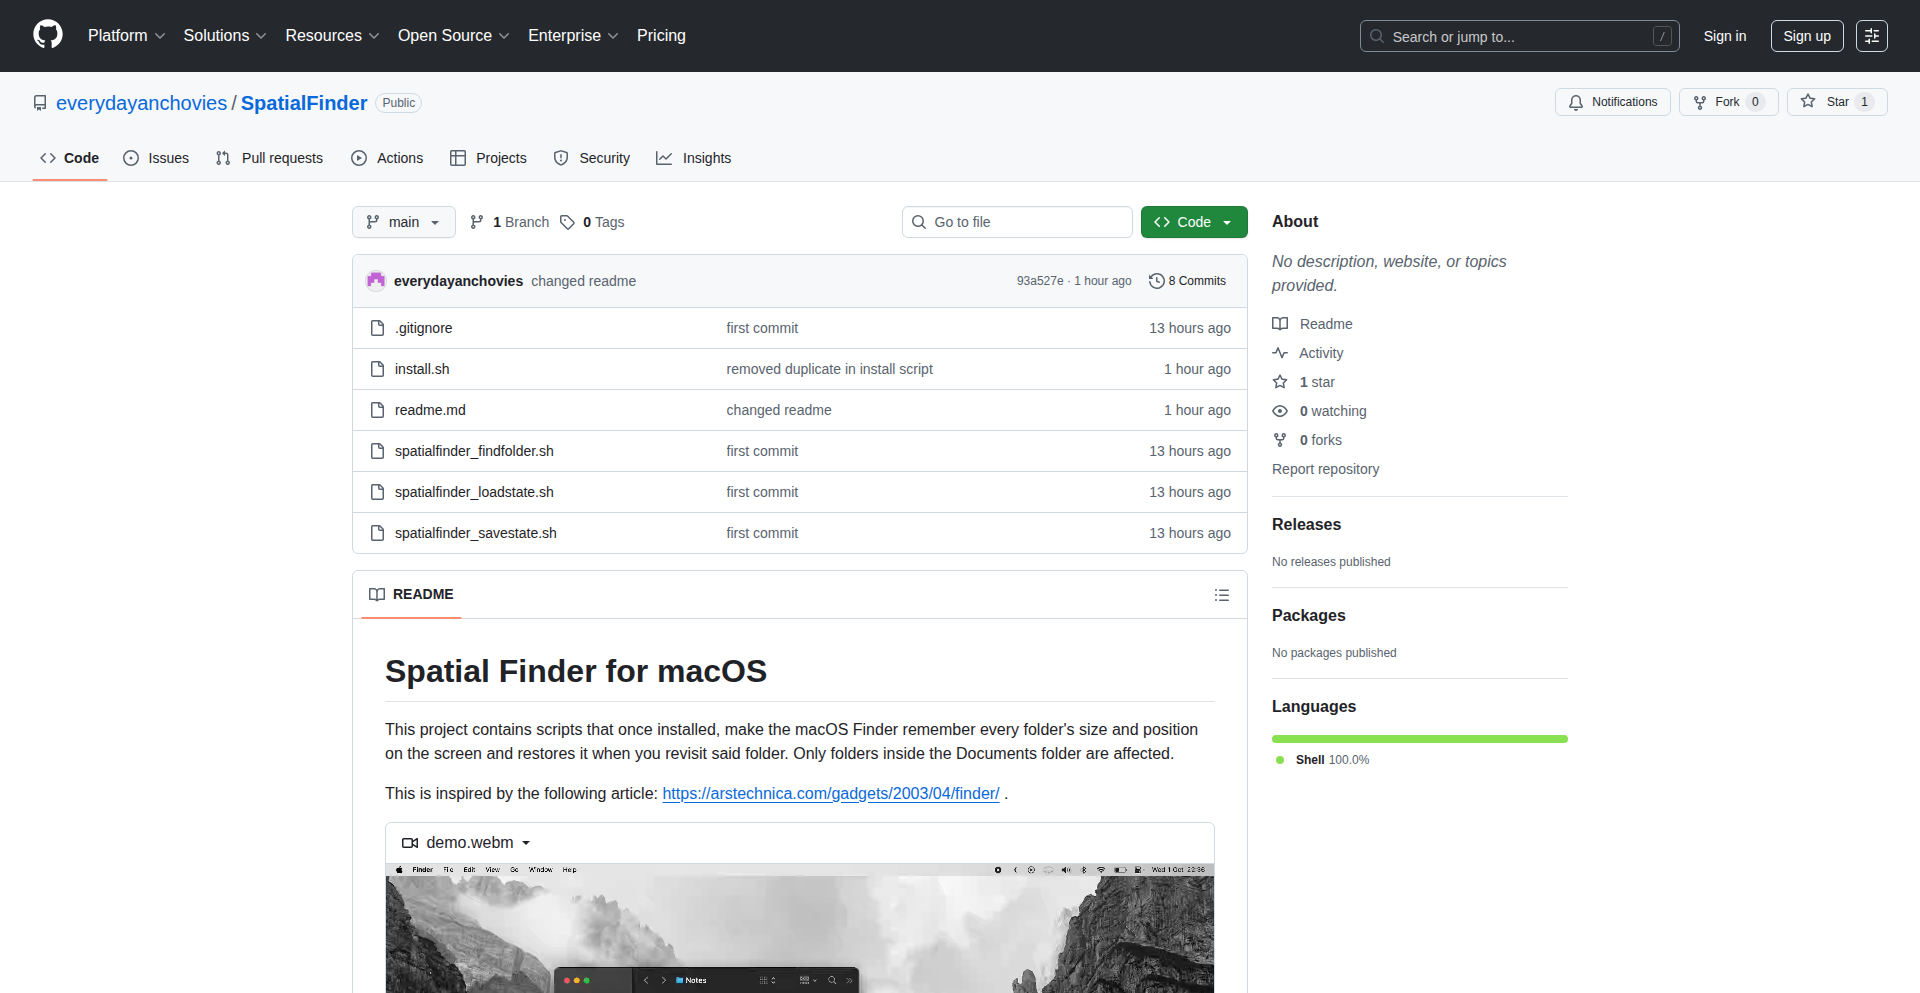The height and width of the screenshot is (993, 1920).
Task: Open the main branch selector dropdown
Action: tap(404, 222)
